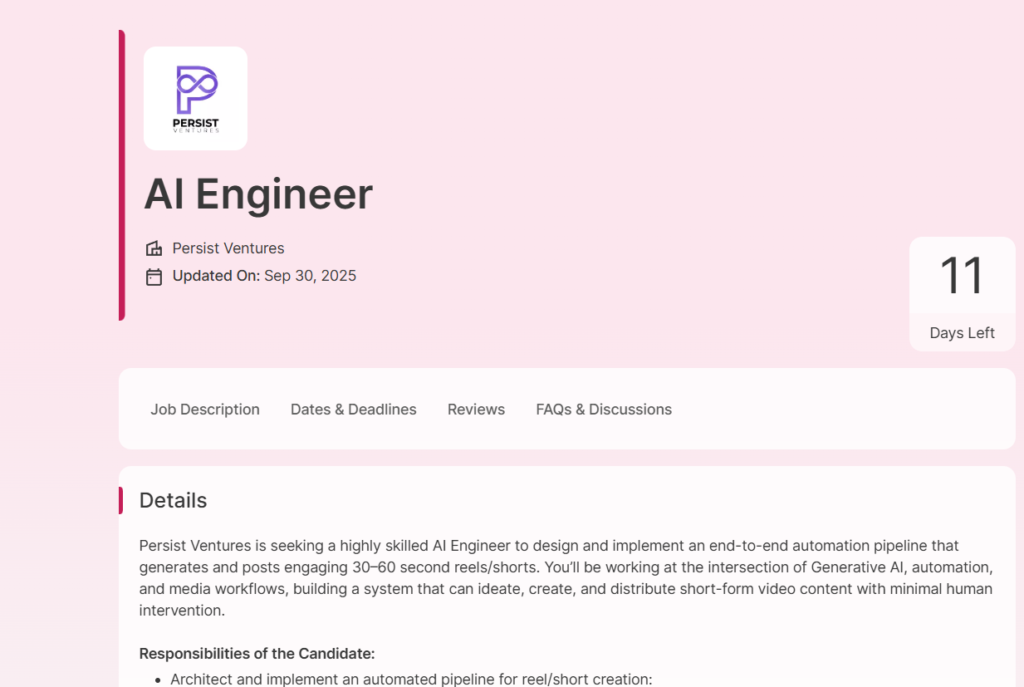Open the Dates & Deadlines tab
Screen dimensions: 1024x687
[x=353, y=409]
